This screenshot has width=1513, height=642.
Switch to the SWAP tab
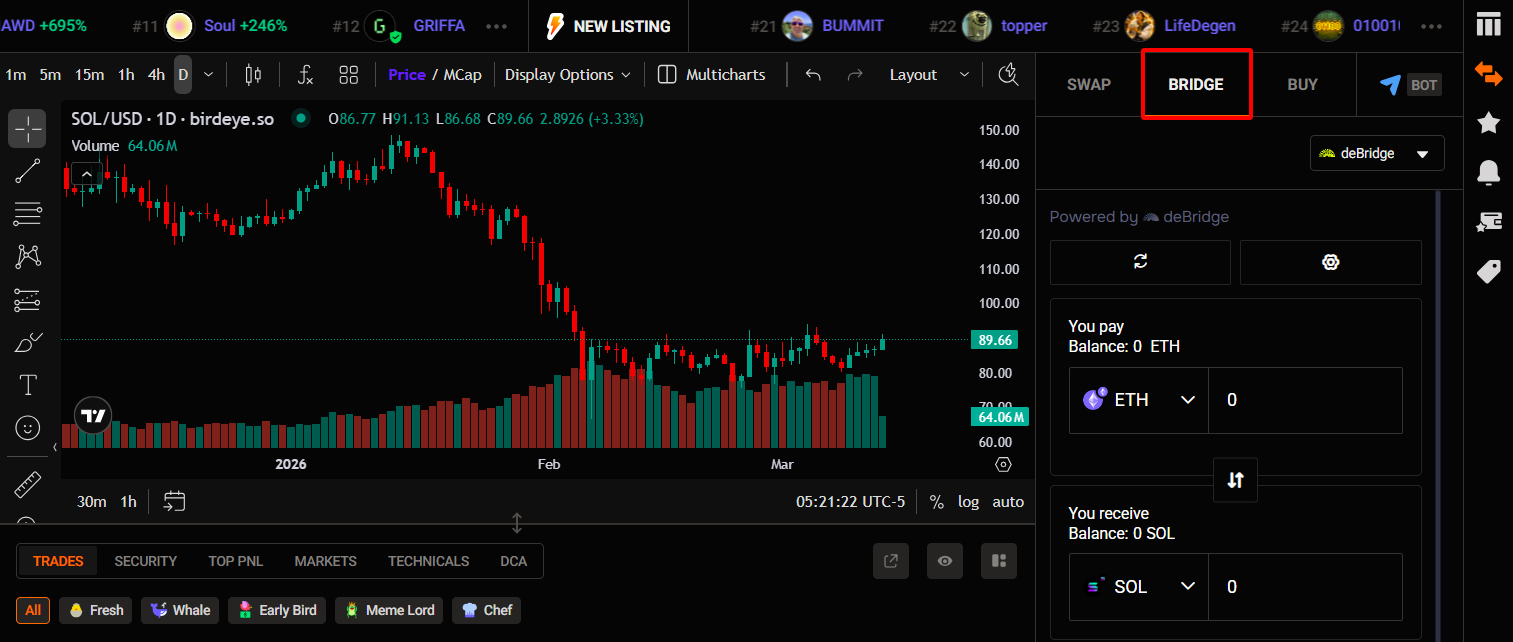(1089, 85)
